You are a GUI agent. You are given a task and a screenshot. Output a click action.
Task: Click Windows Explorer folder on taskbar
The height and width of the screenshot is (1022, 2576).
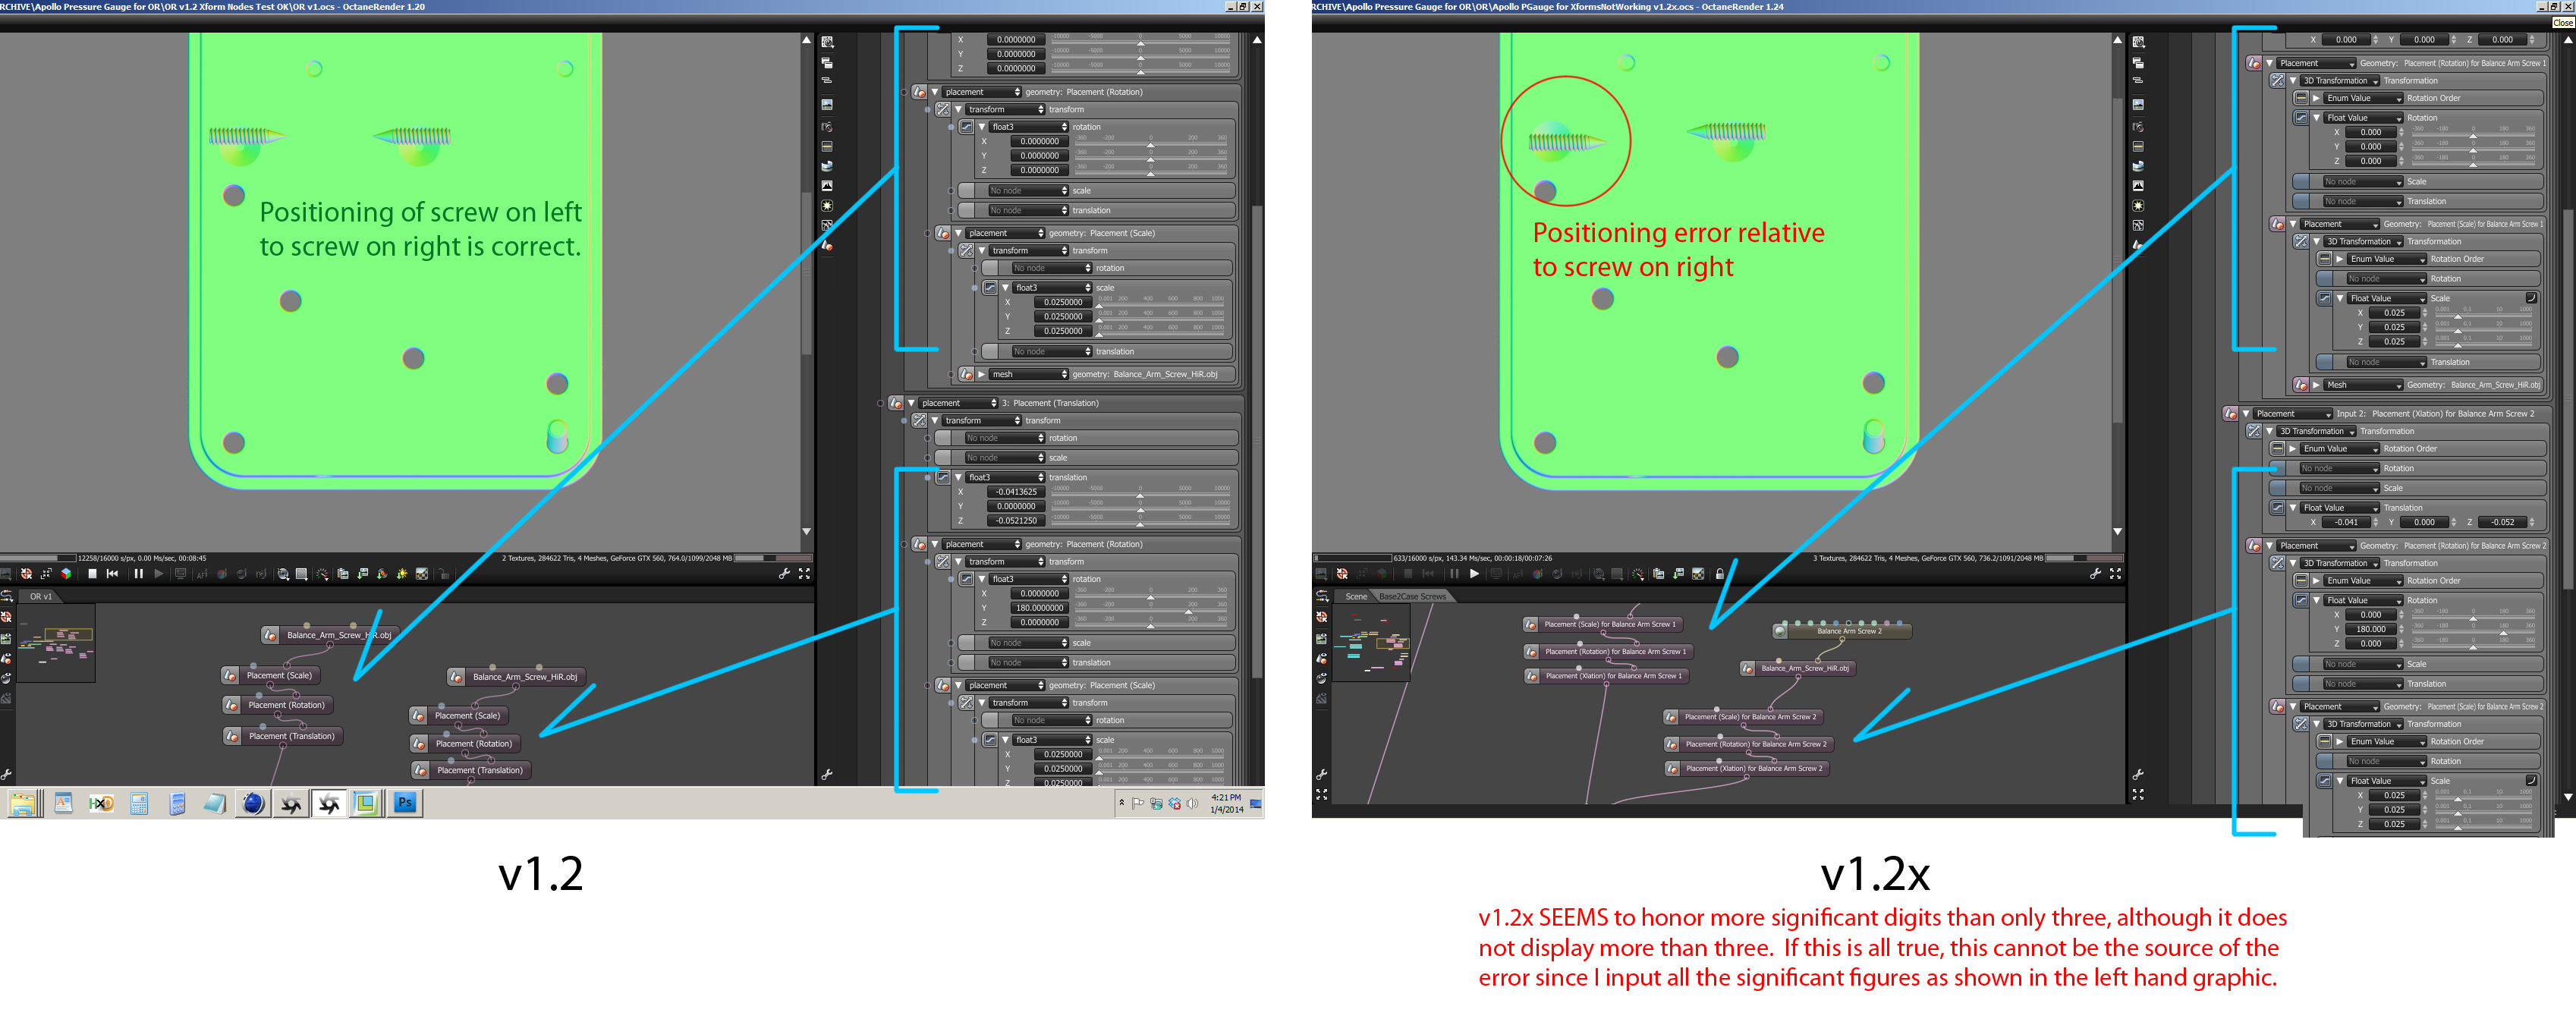[x=23, y=803]
